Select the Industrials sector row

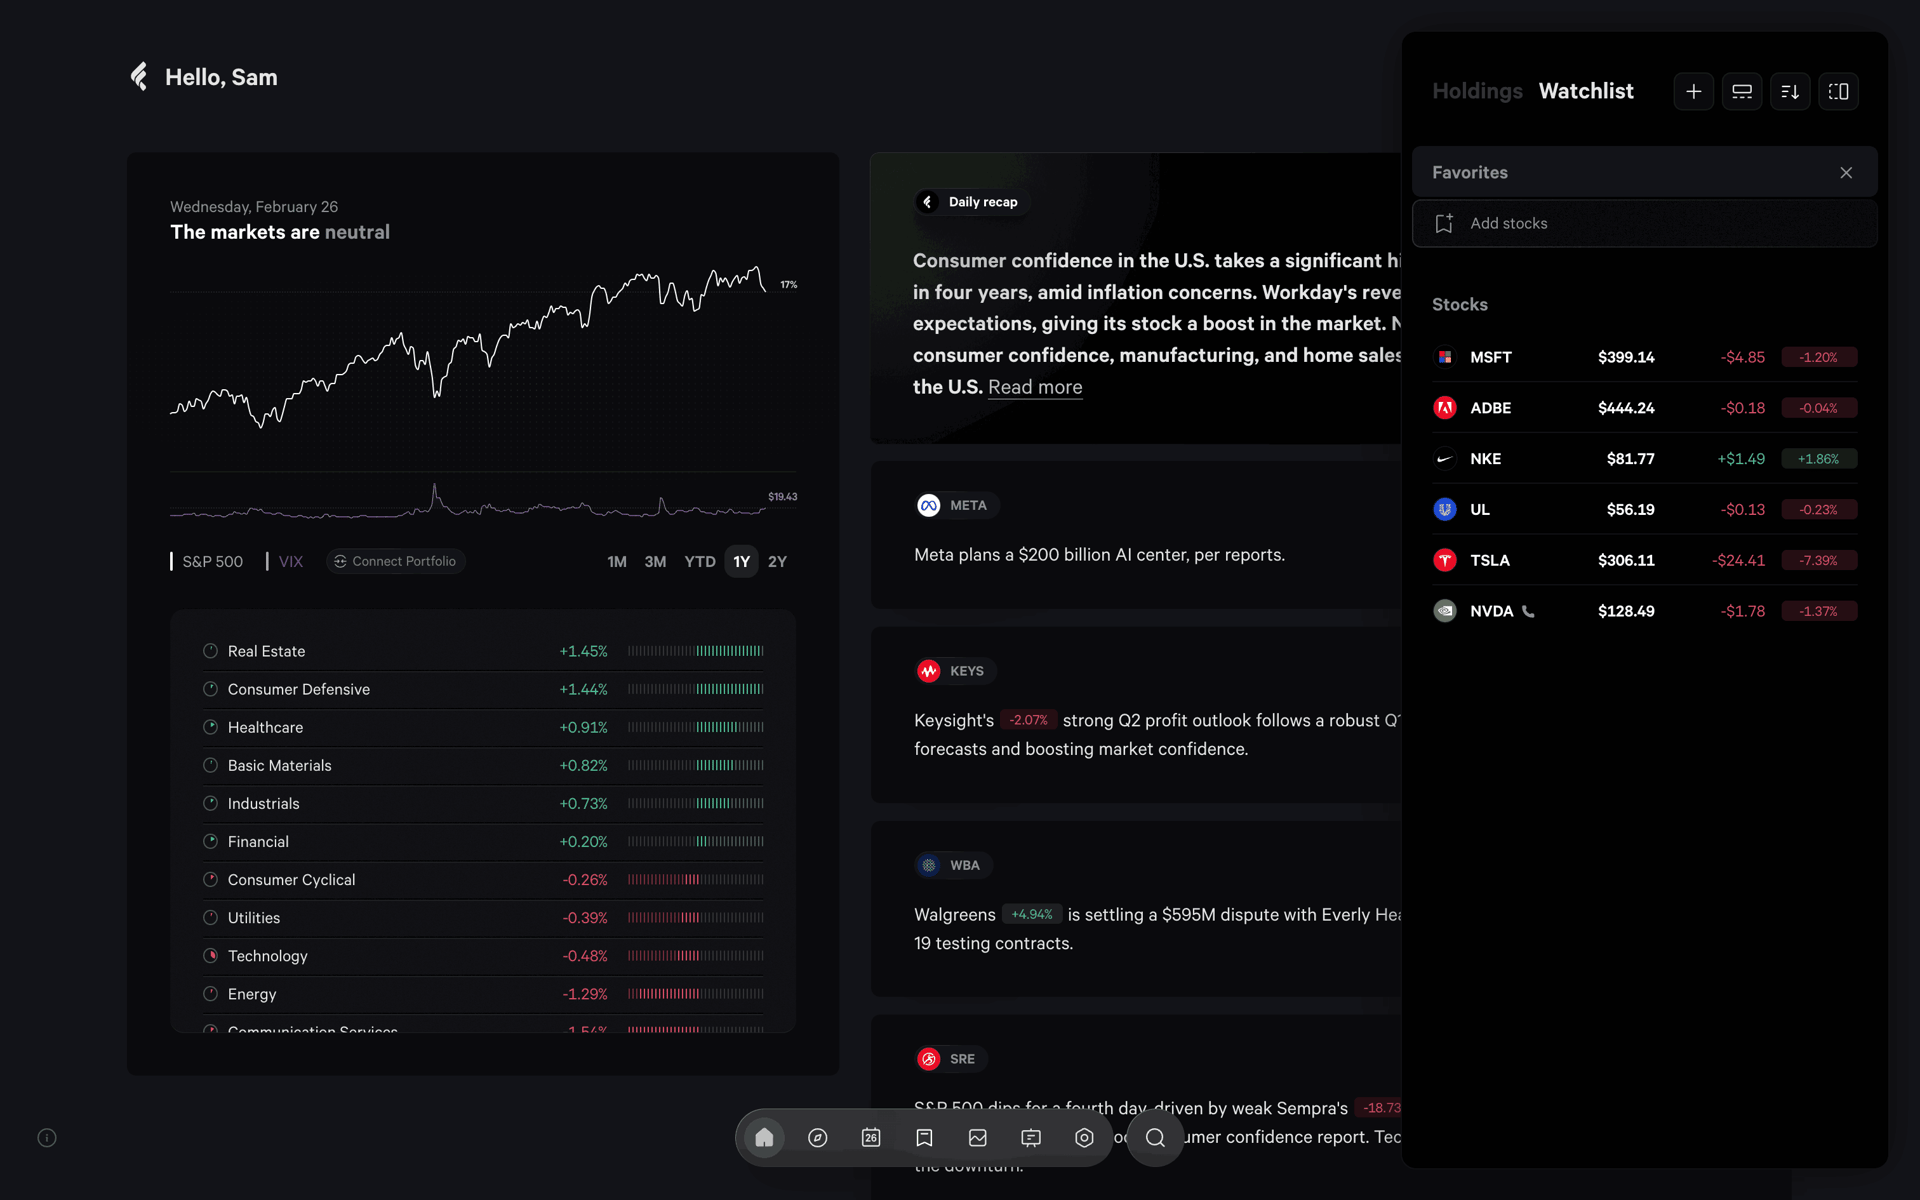(483, 803)
